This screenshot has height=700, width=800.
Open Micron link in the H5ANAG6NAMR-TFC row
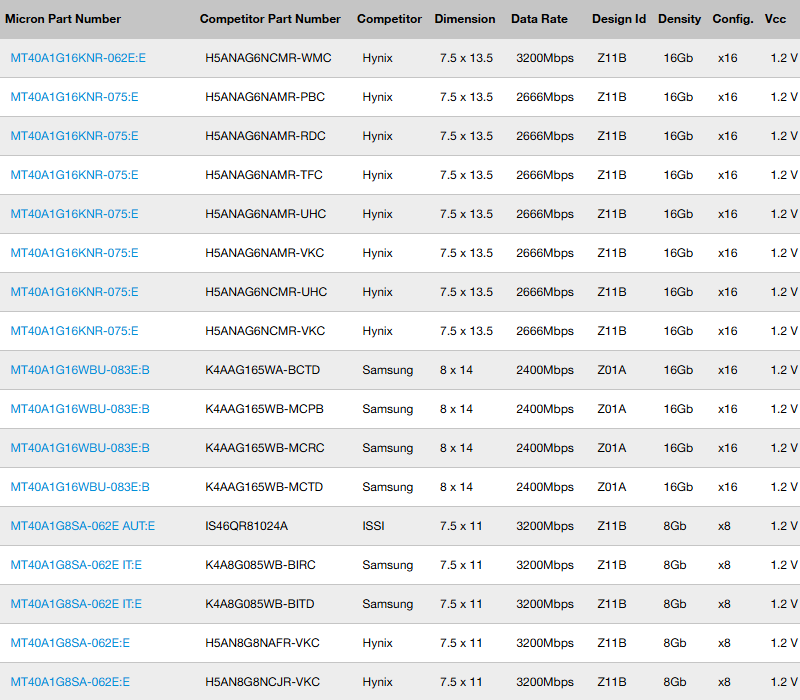[x=74, y=175]
